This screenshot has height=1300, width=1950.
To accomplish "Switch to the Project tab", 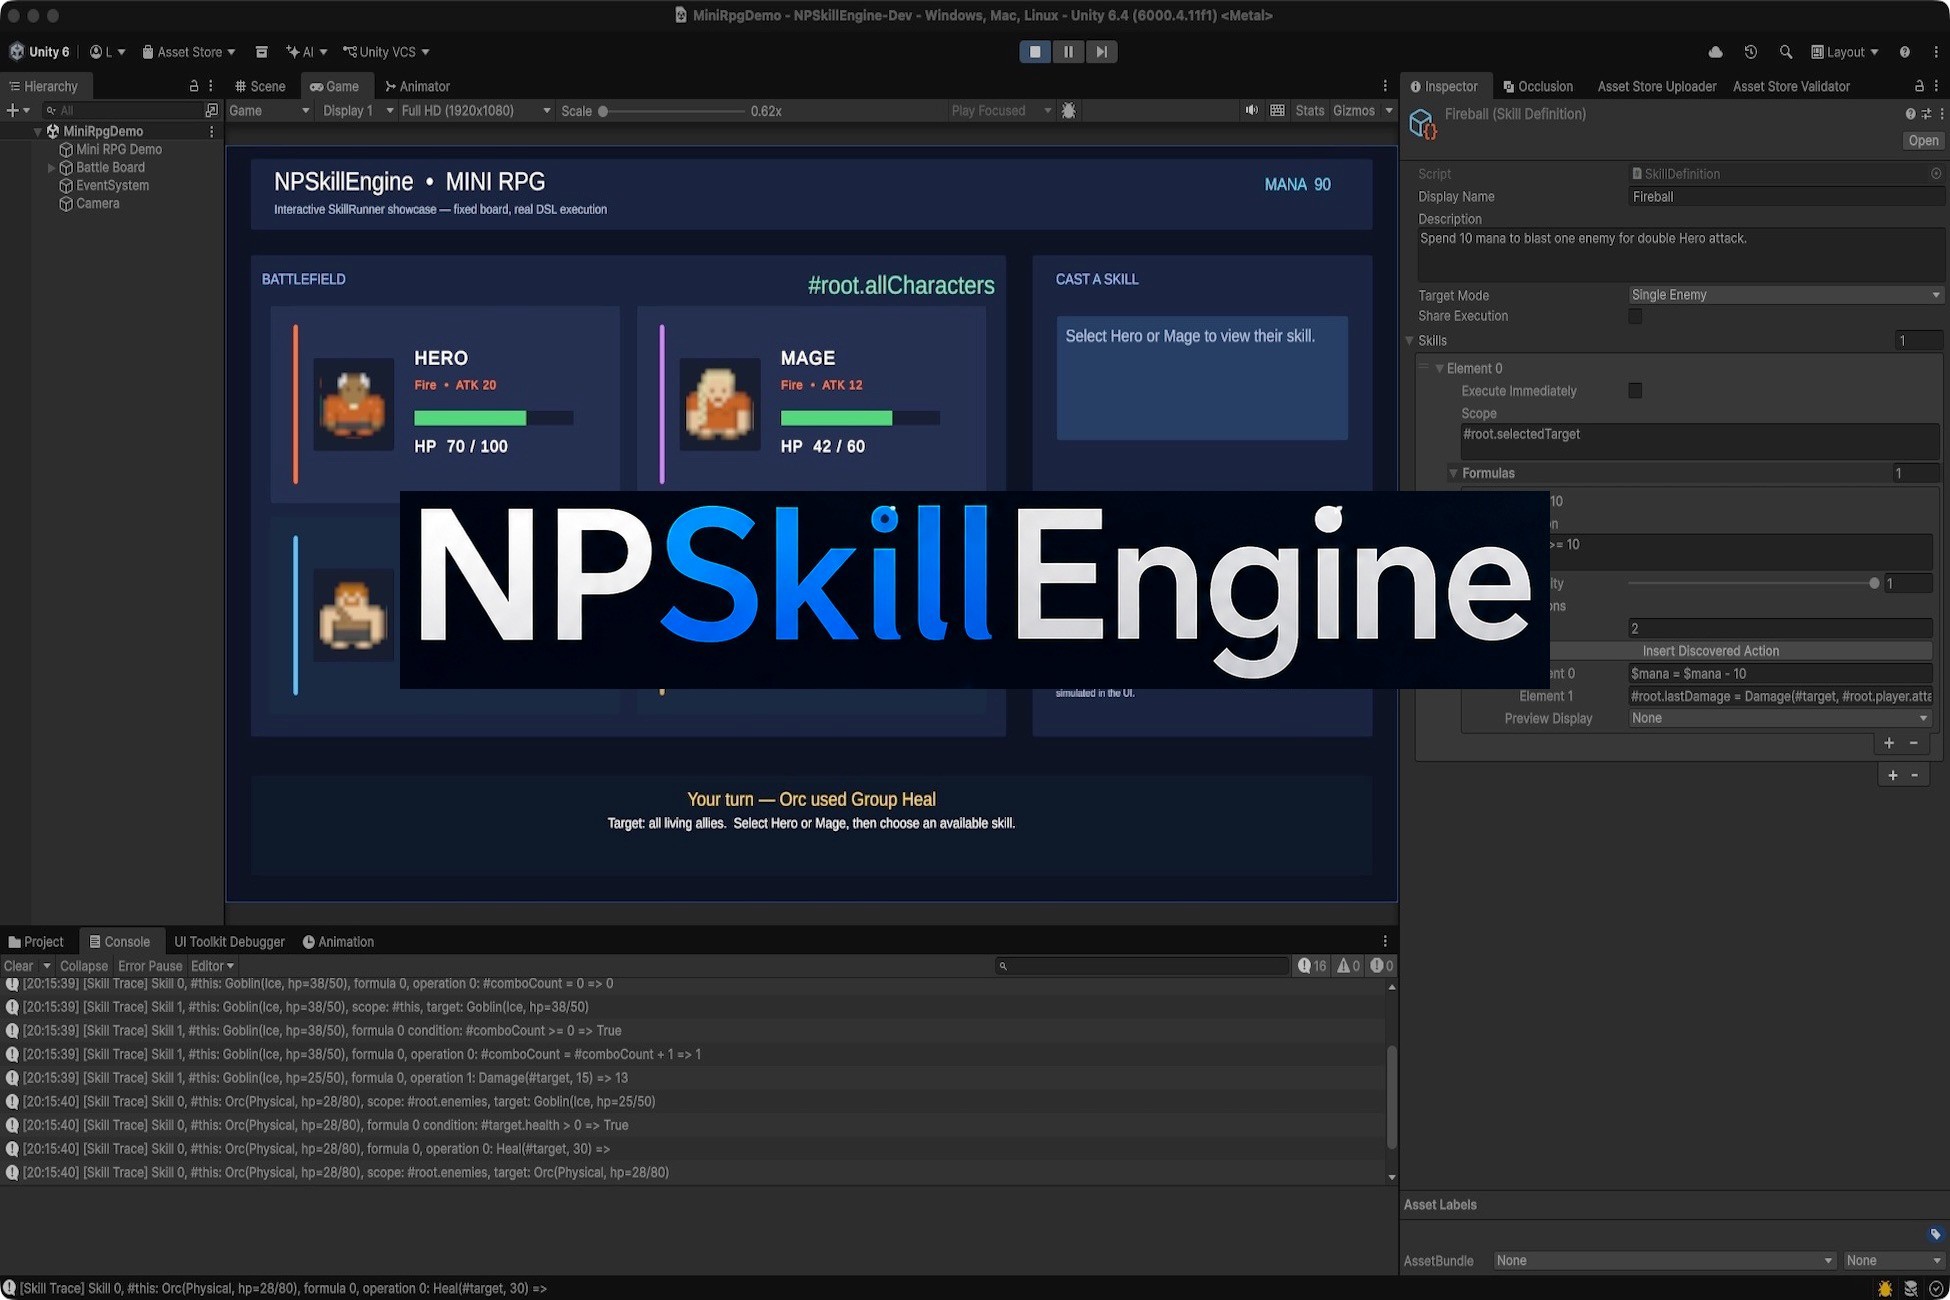I will pyautogui.click(x=36, y=942).
